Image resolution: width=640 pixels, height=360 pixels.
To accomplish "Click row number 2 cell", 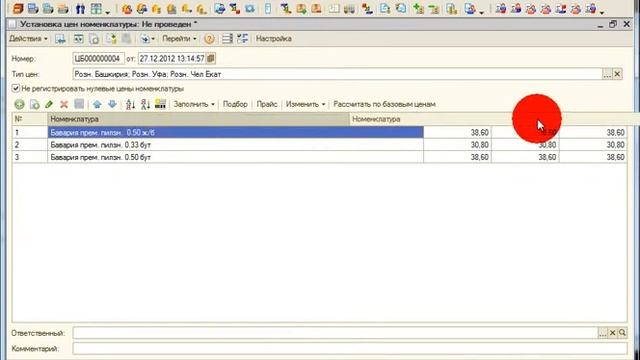I will click(x=29, y=145).
